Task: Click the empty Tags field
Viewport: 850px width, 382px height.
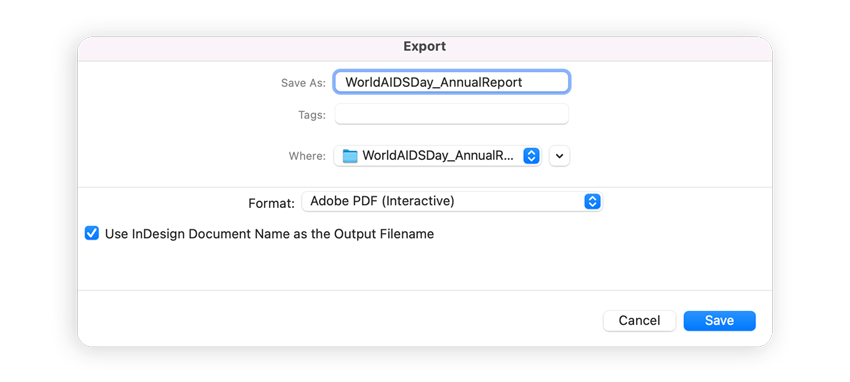Action: 452,114
